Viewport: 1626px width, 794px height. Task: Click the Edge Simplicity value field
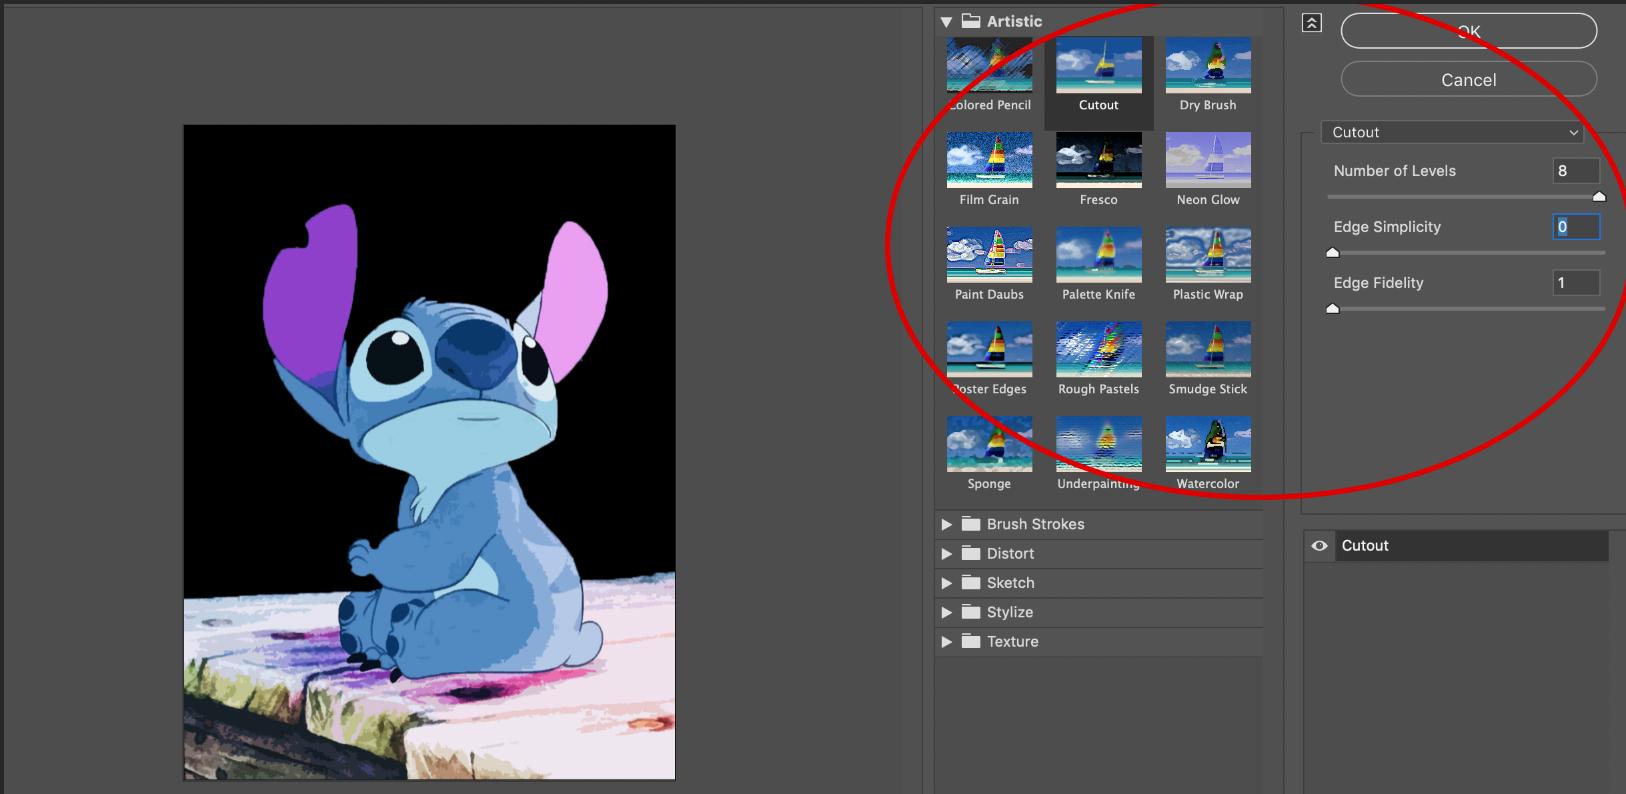pyautogui.click(x=1576, y=227)
